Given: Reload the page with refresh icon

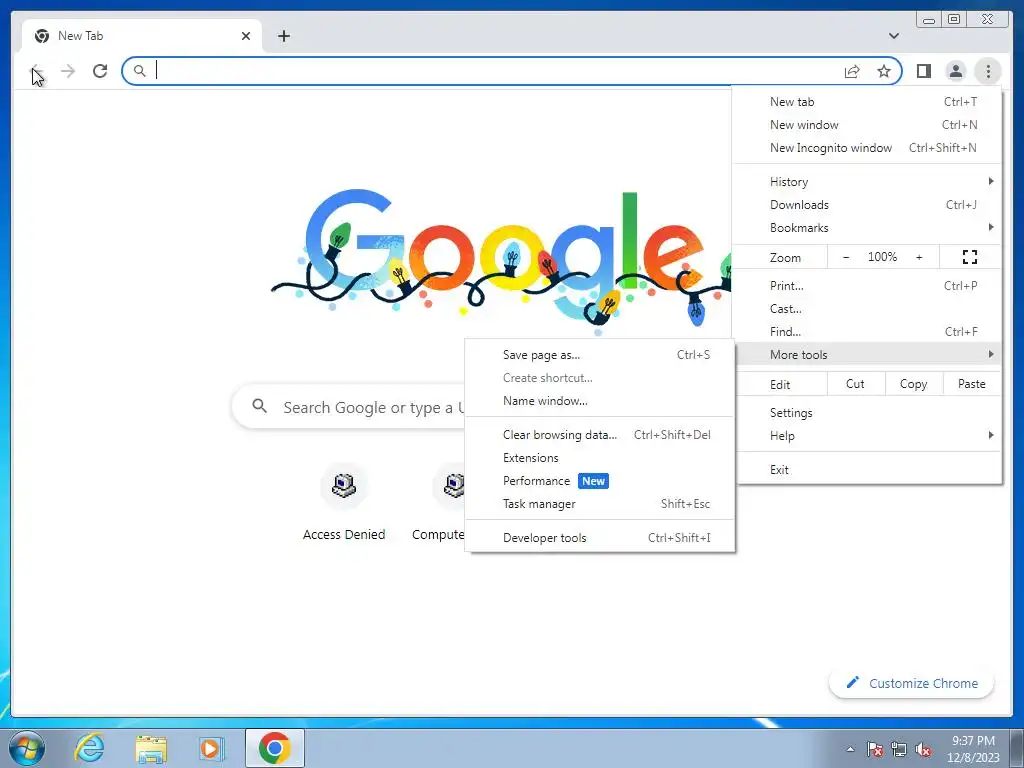Looking at the screenshot, I should click(100, 71).
